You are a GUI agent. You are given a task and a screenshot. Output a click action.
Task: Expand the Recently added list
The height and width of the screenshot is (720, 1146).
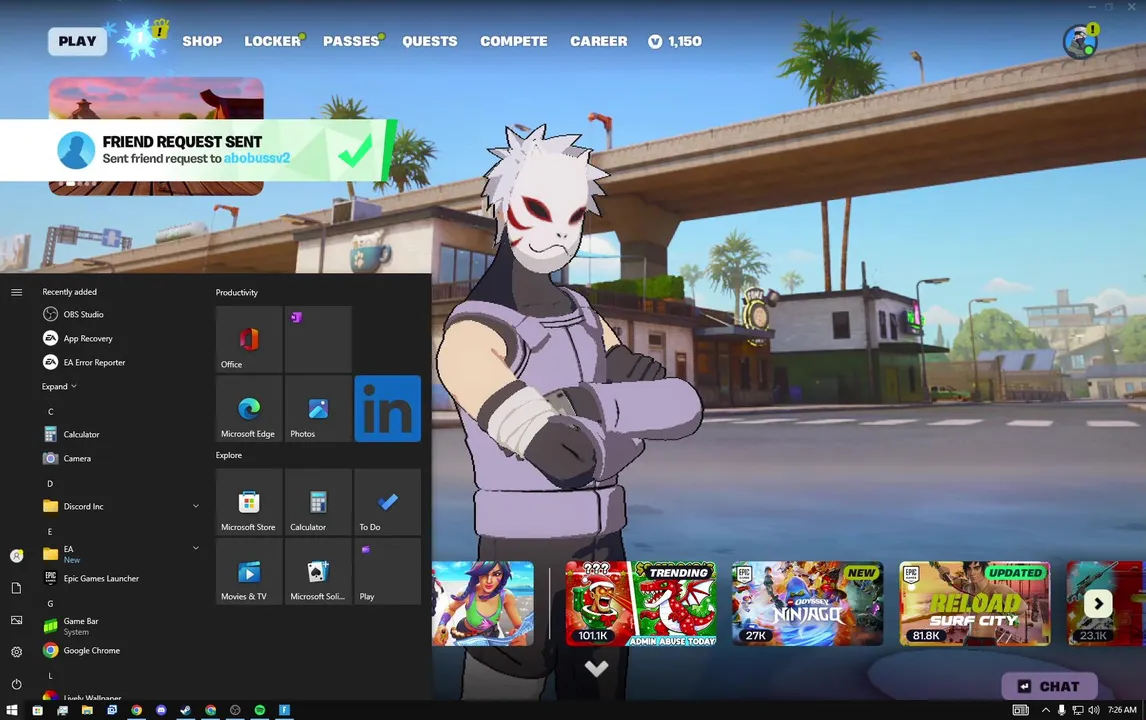[x=59, y=387]
